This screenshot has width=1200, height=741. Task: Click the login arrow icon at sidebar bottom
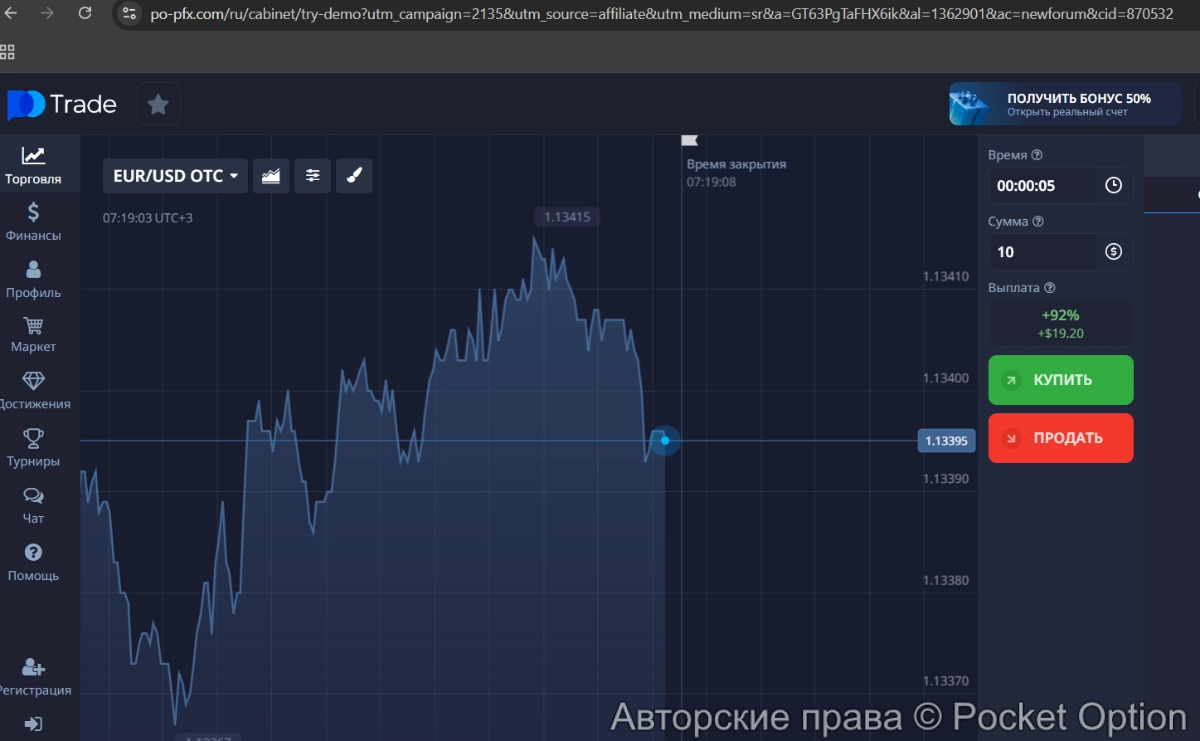(x=33, y=723)
